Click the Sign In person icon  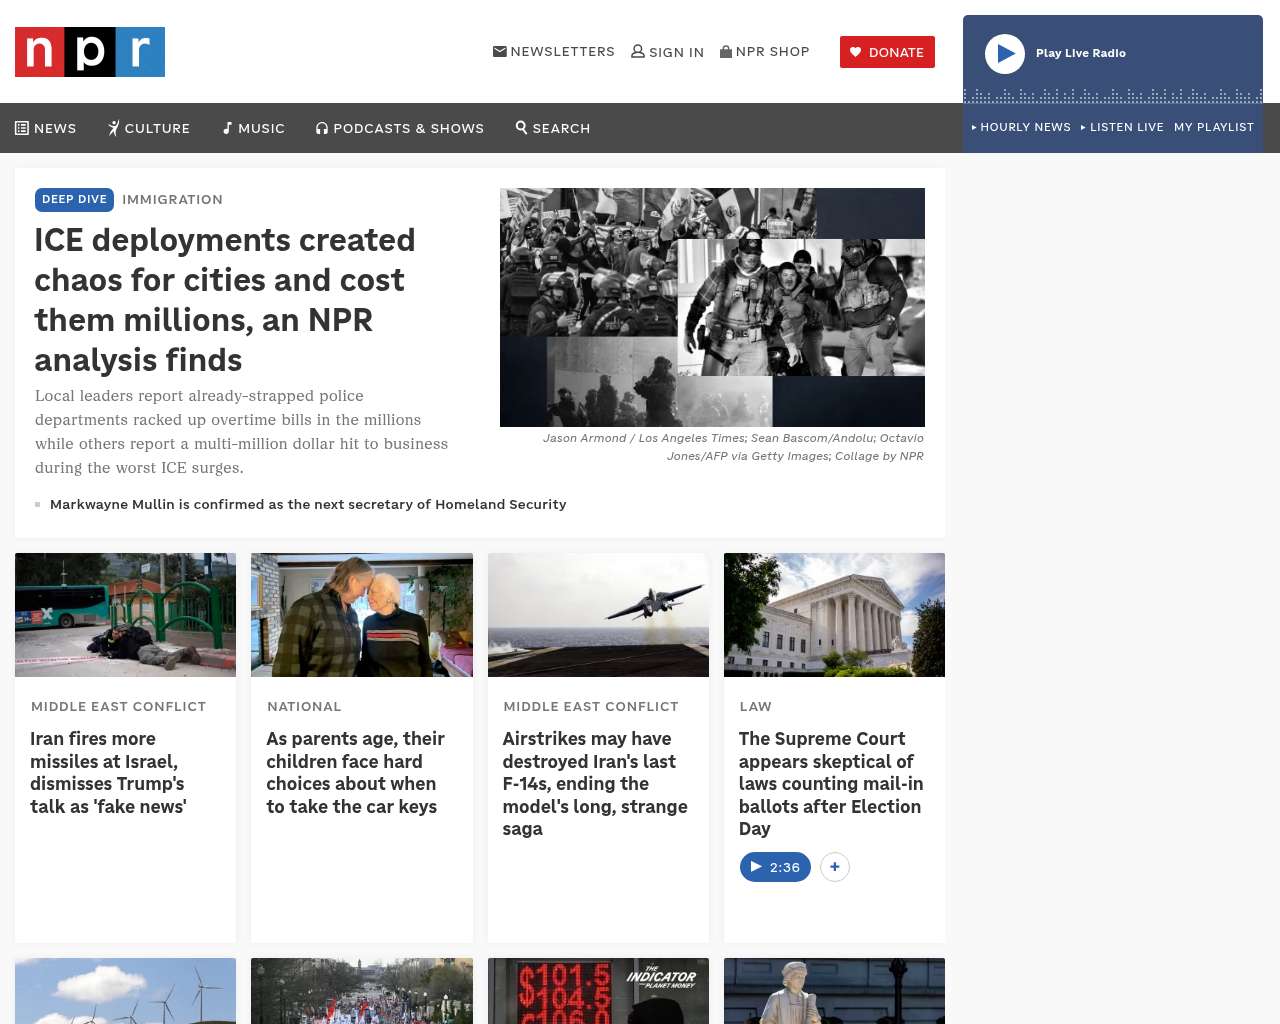pyautogui.click(x=667, y=52)
